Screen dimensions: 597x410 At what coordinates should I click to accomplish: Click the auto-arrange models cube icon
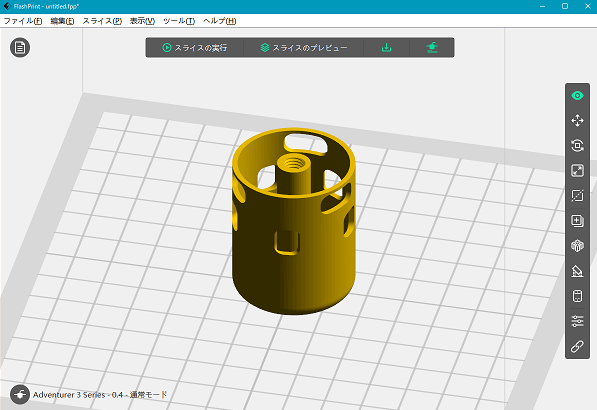pos(577,246)
